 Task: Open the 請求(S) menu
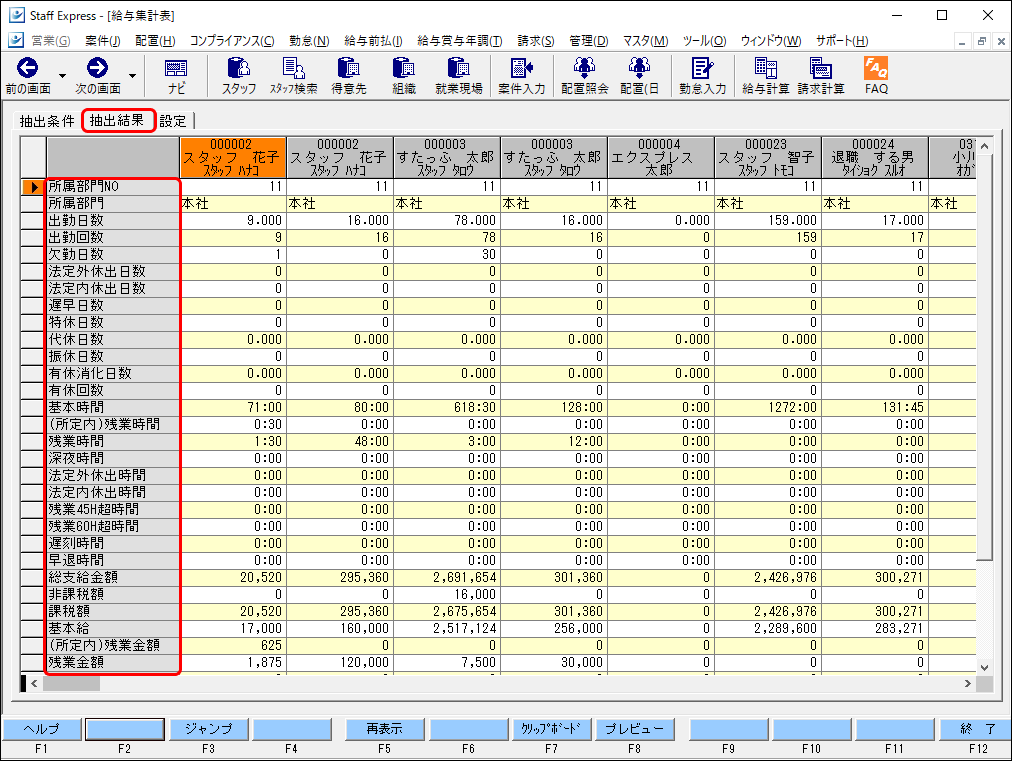coord(536,40)
